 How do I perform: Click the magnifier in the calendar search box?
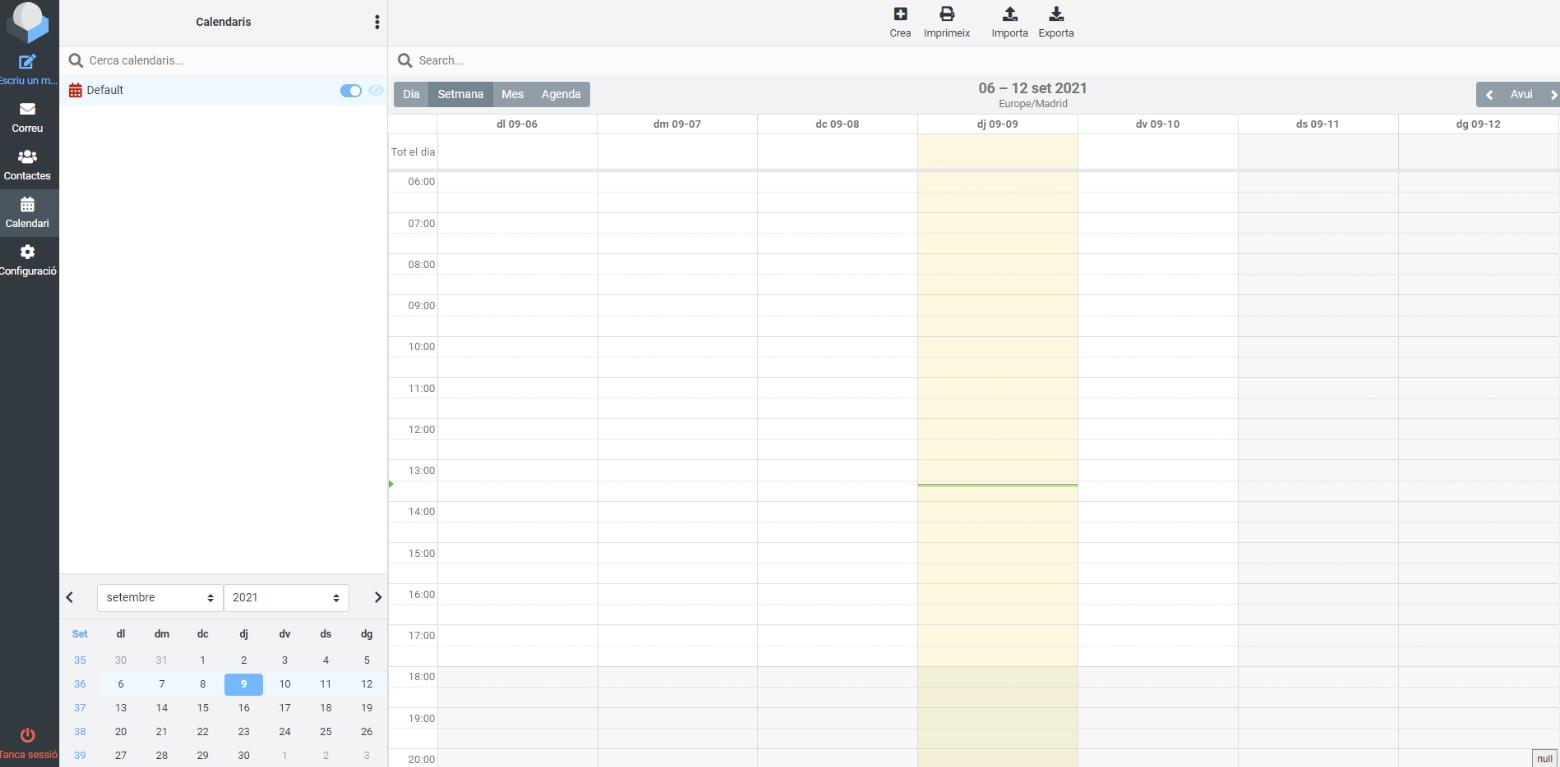point(75,61)
